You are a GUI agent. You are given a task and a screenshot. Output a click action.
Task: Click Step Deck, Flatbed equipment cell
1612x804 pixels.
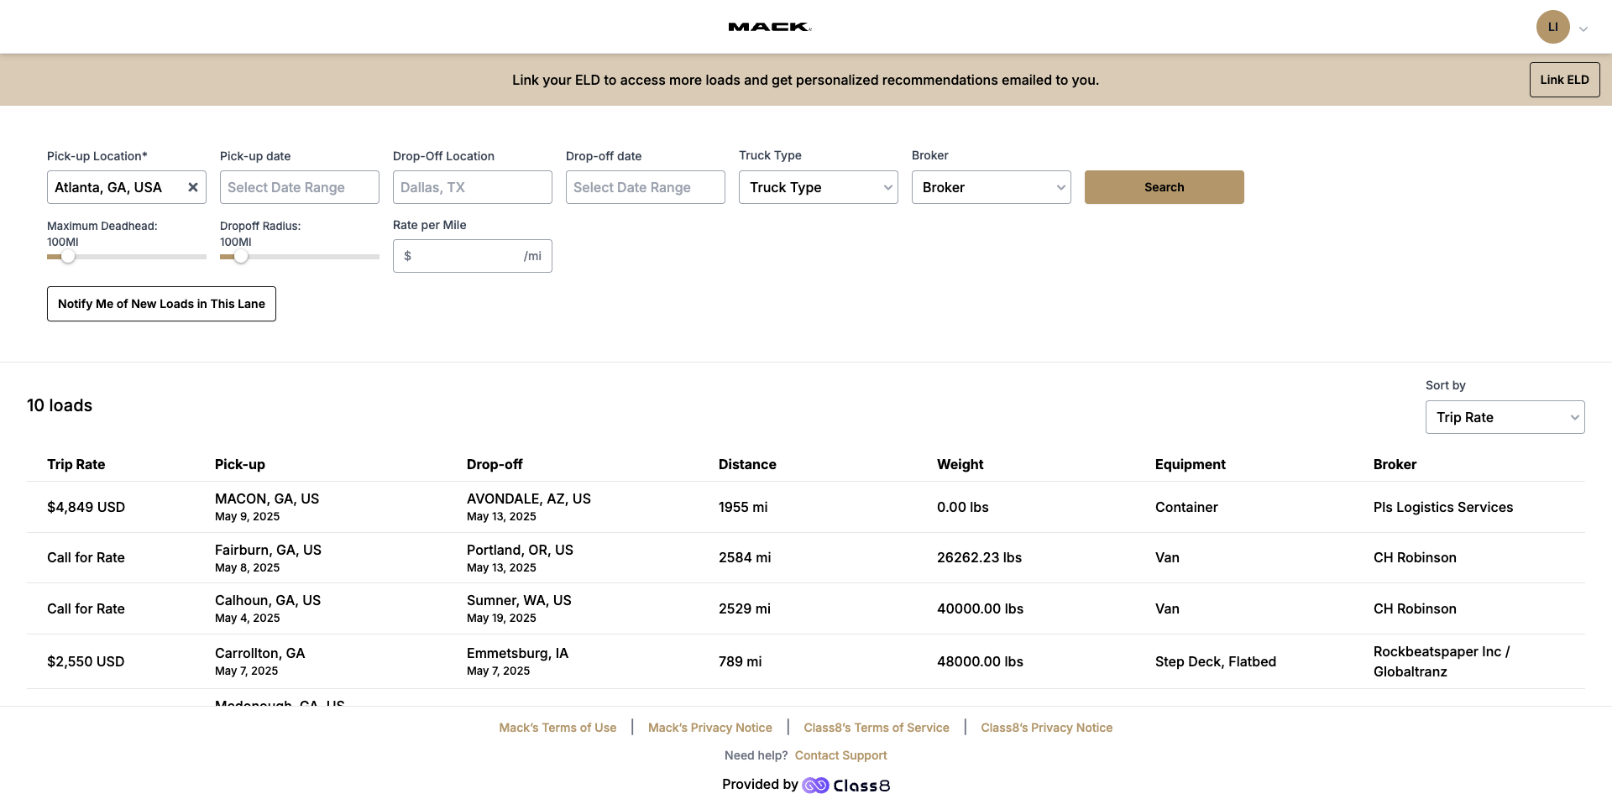(x=1215, y=662)
